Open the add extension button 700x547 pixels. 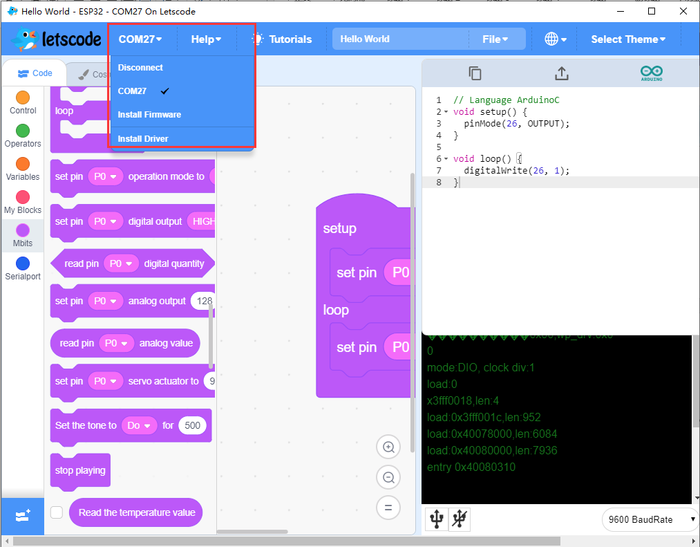coord(22,515)
